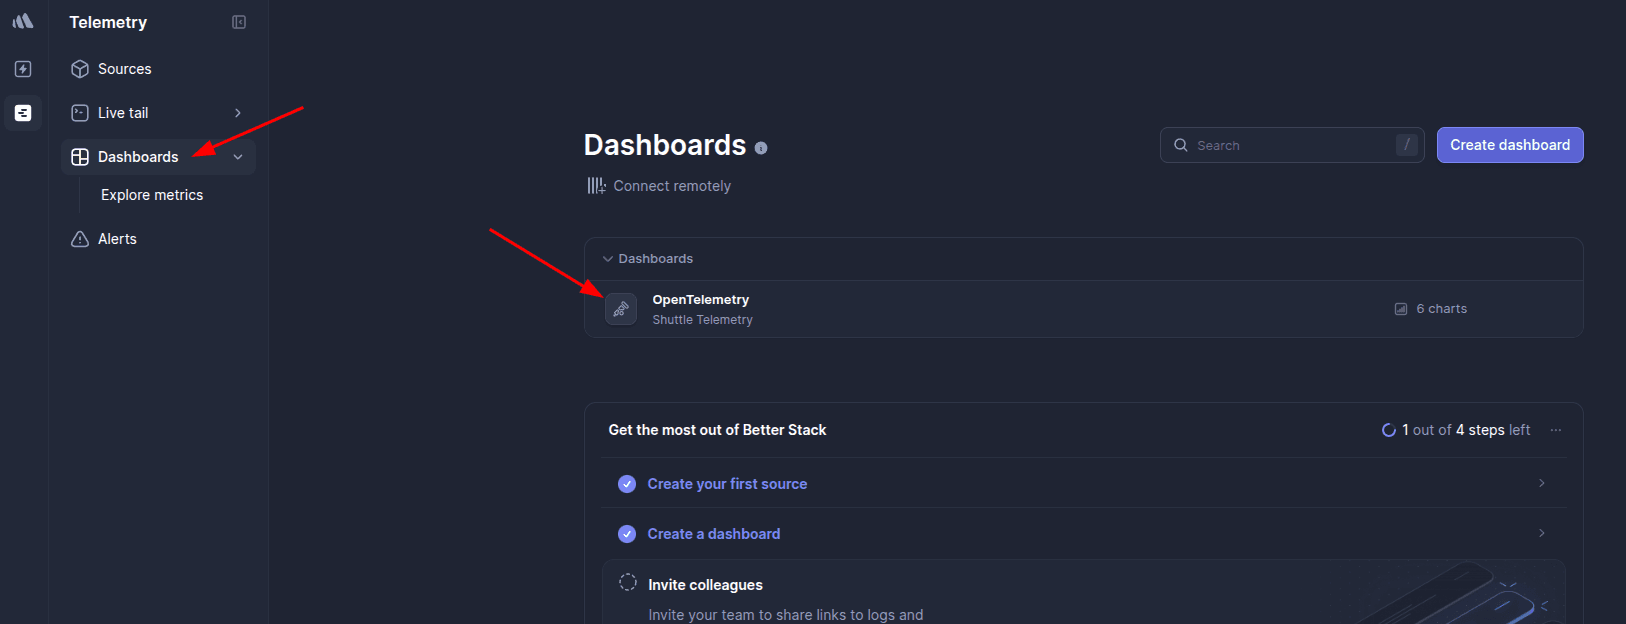Viewport: 1626px width, 624px height.
Task: Click the OpenTelemetry dashboard satellite icon
Action: tap(621, 309)
